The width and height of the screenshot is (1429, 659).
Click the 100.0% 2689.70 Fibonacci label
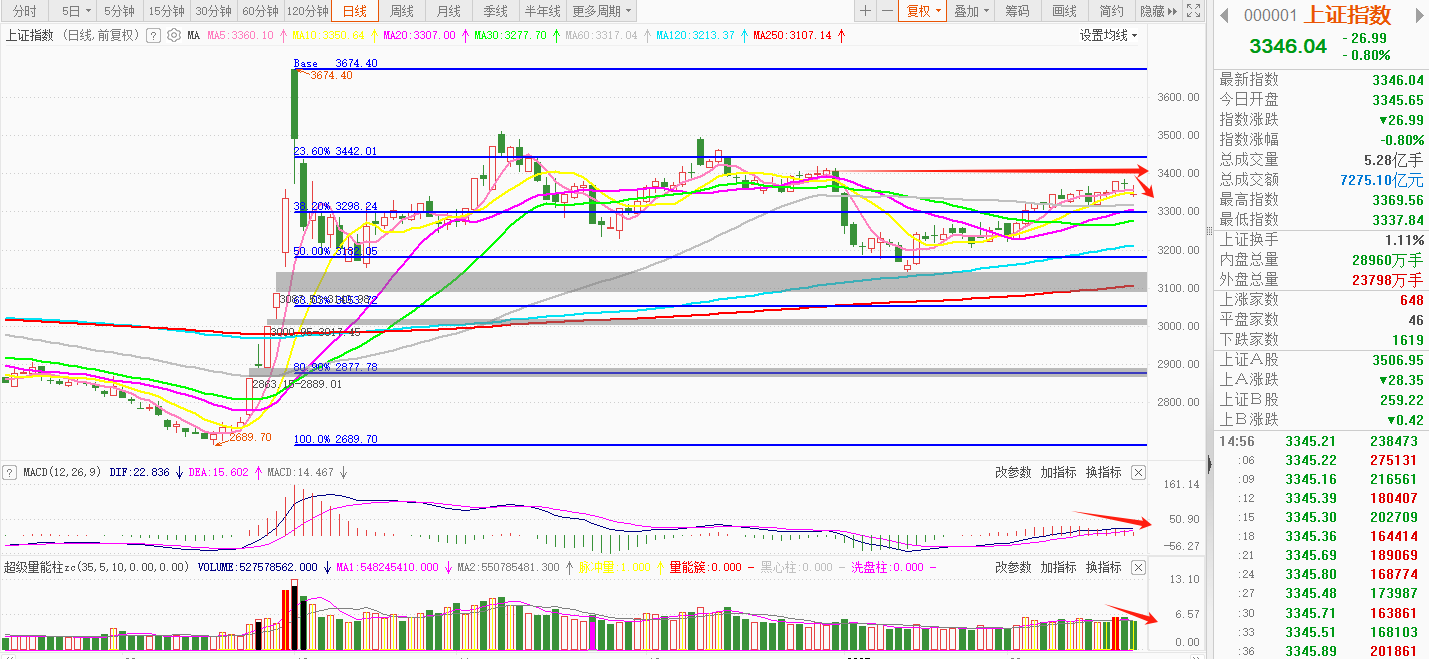pyautogui.click(x=335, y=439)
